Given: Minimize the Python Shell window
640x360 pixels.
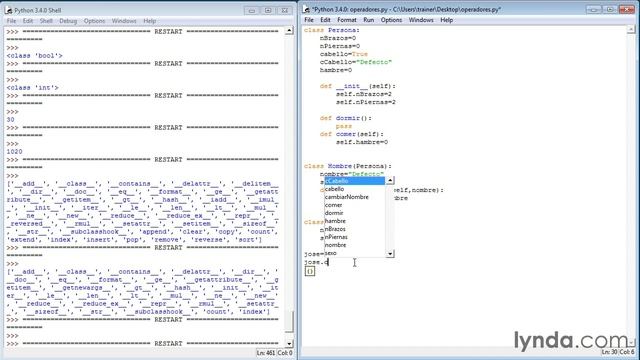Looking at the screenshot, I should coord(251,10).
